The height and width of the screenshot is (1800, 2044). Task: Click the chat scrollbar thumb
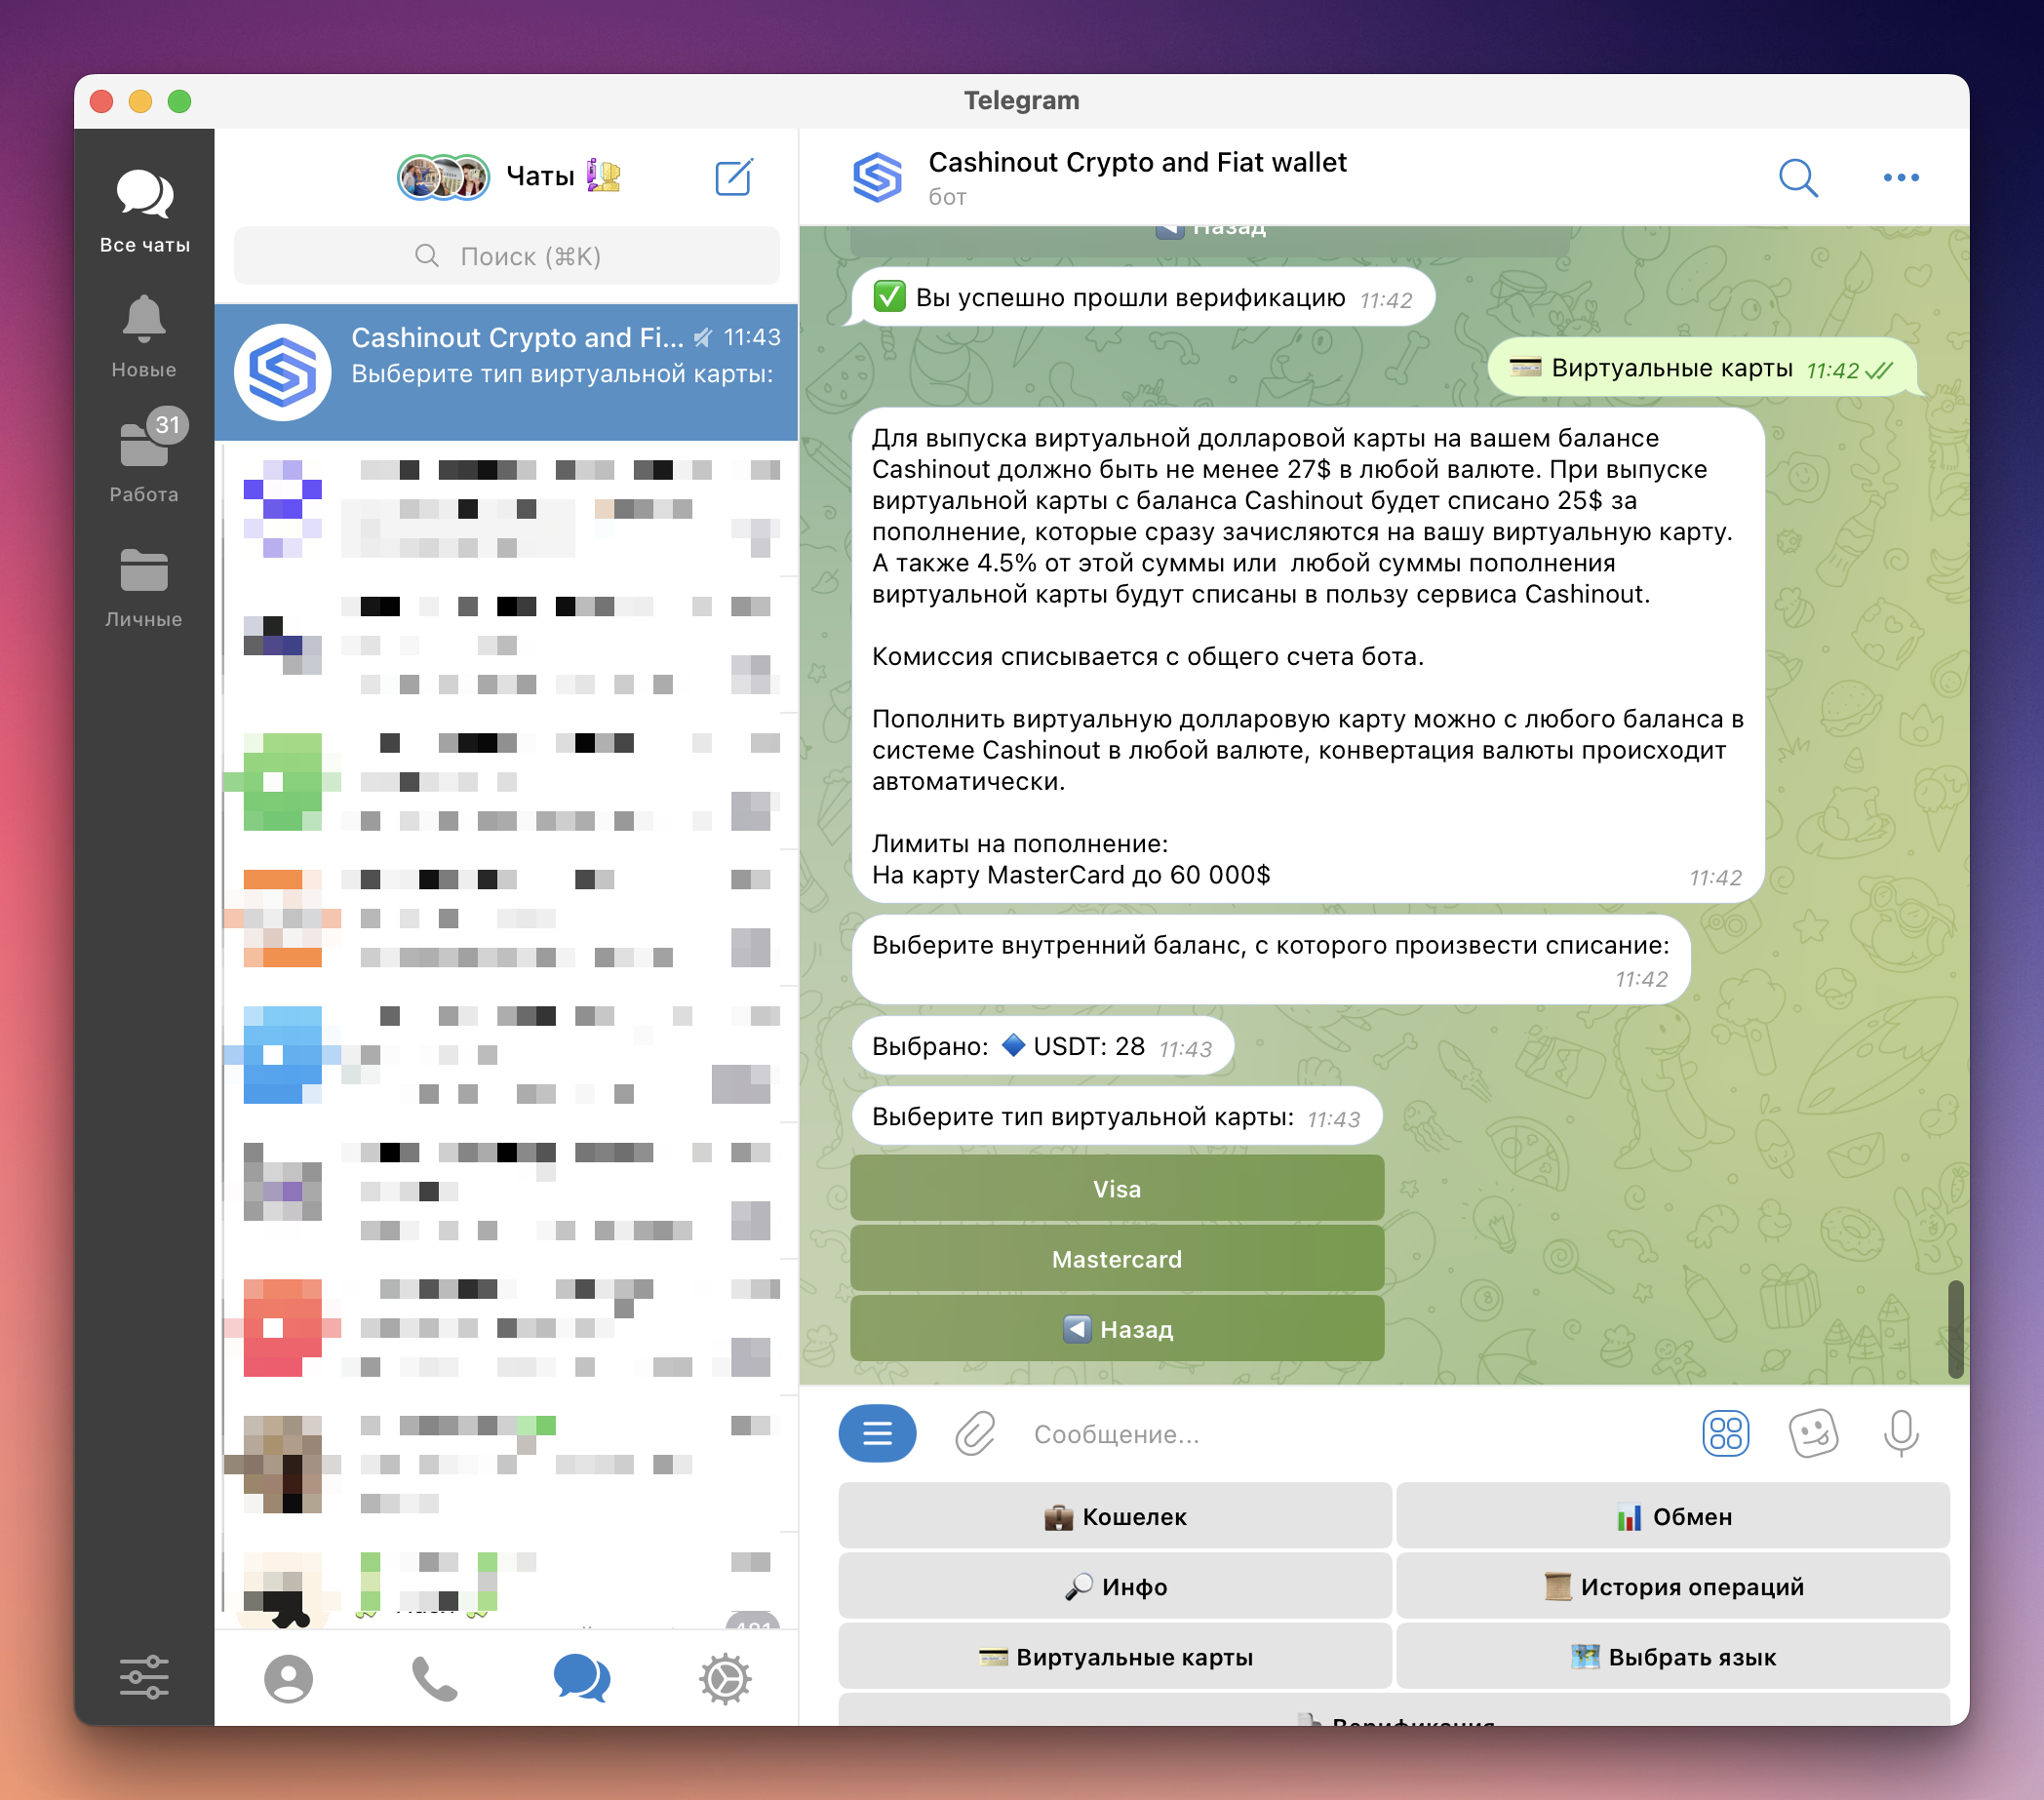(x=1955, y=1328)
